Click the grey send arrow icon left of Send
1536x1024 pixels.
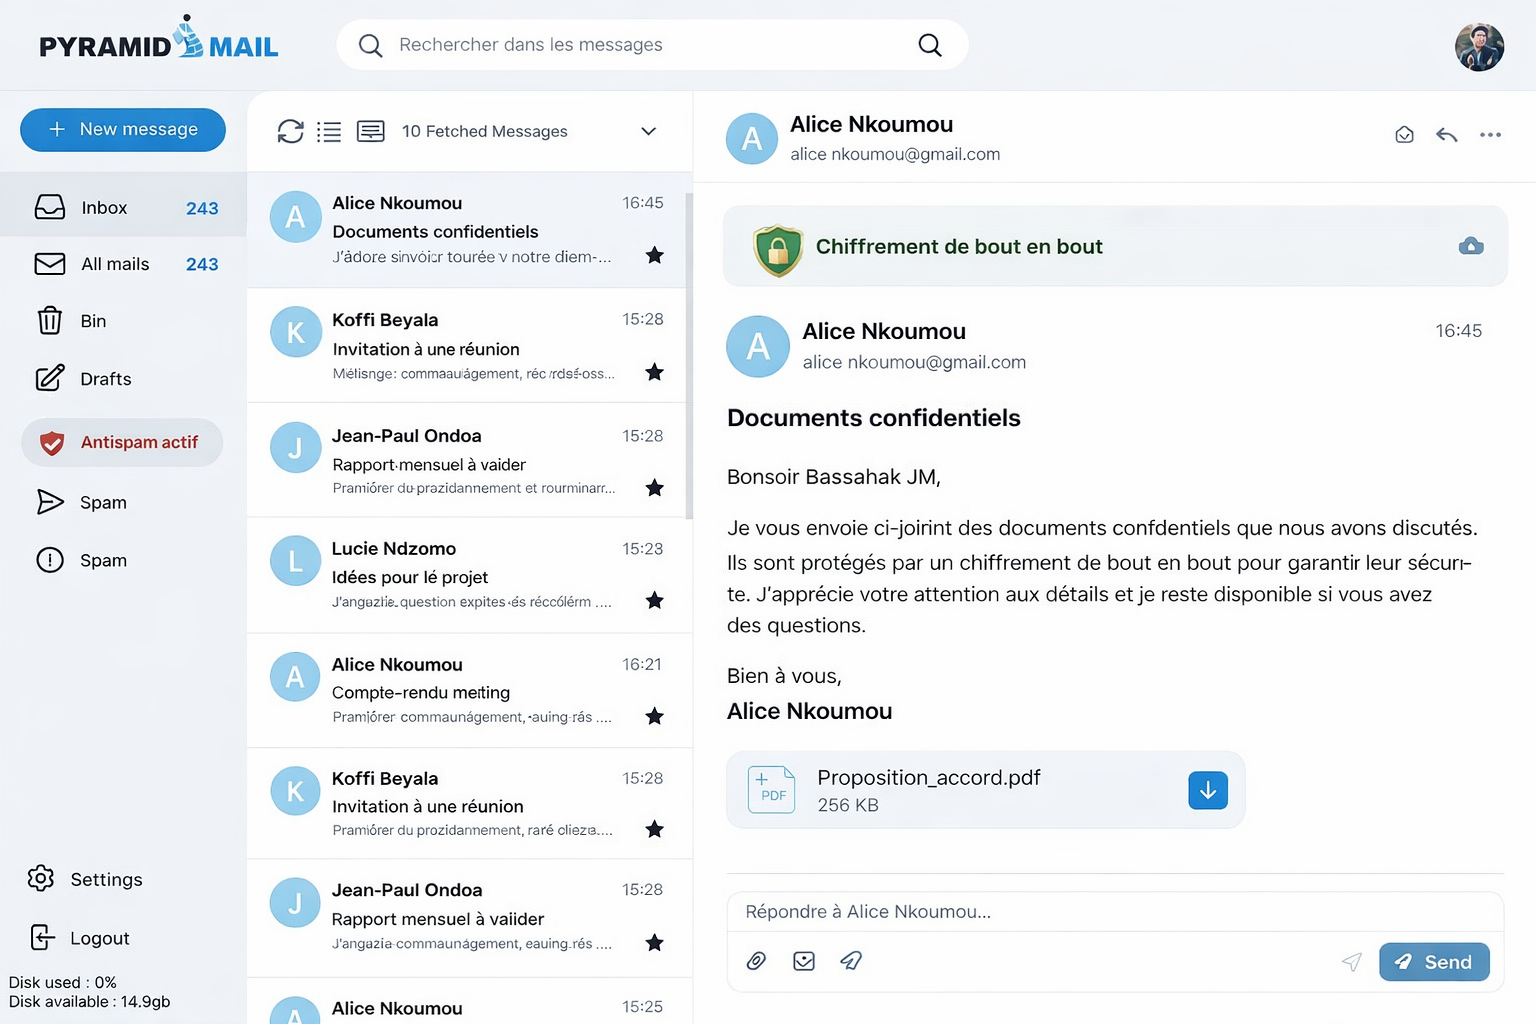pos(1352,962)
